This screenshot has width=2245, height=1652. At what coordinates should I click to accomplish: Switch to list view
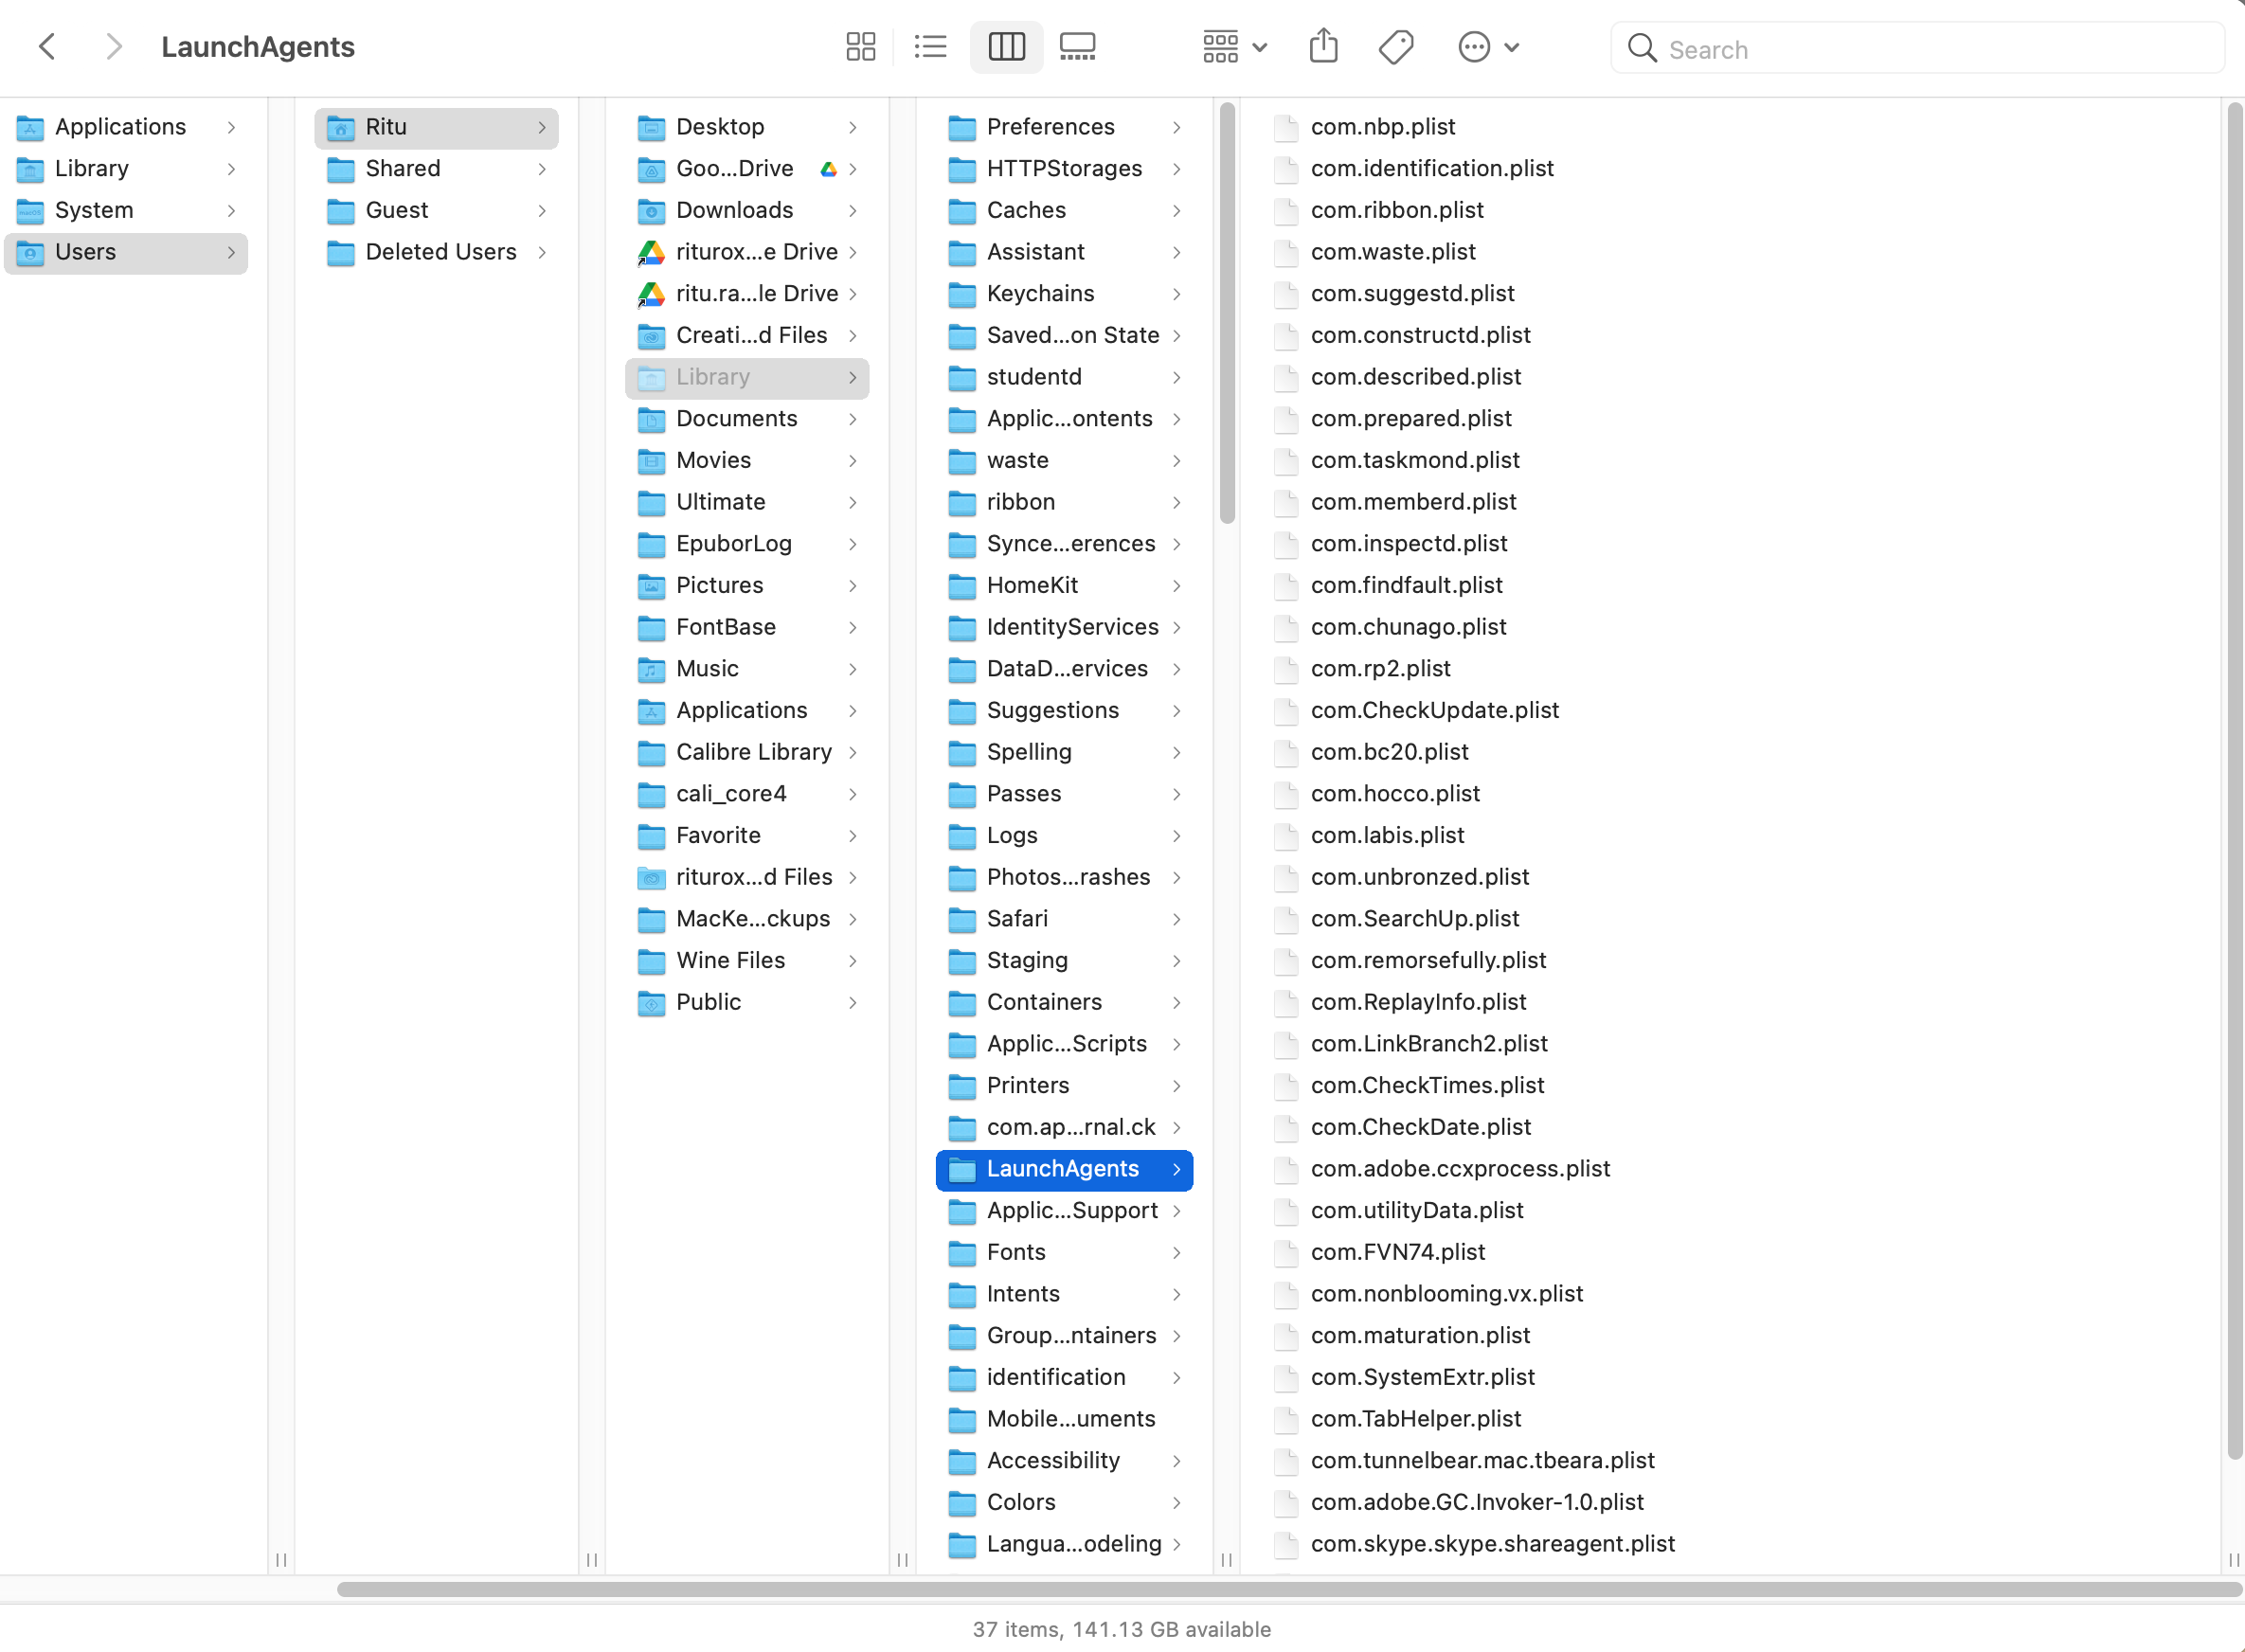coord(930,47)
